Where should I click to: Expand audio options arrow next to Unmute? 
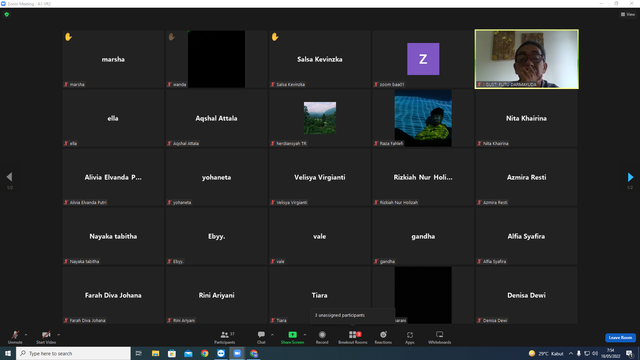point(26,335)
